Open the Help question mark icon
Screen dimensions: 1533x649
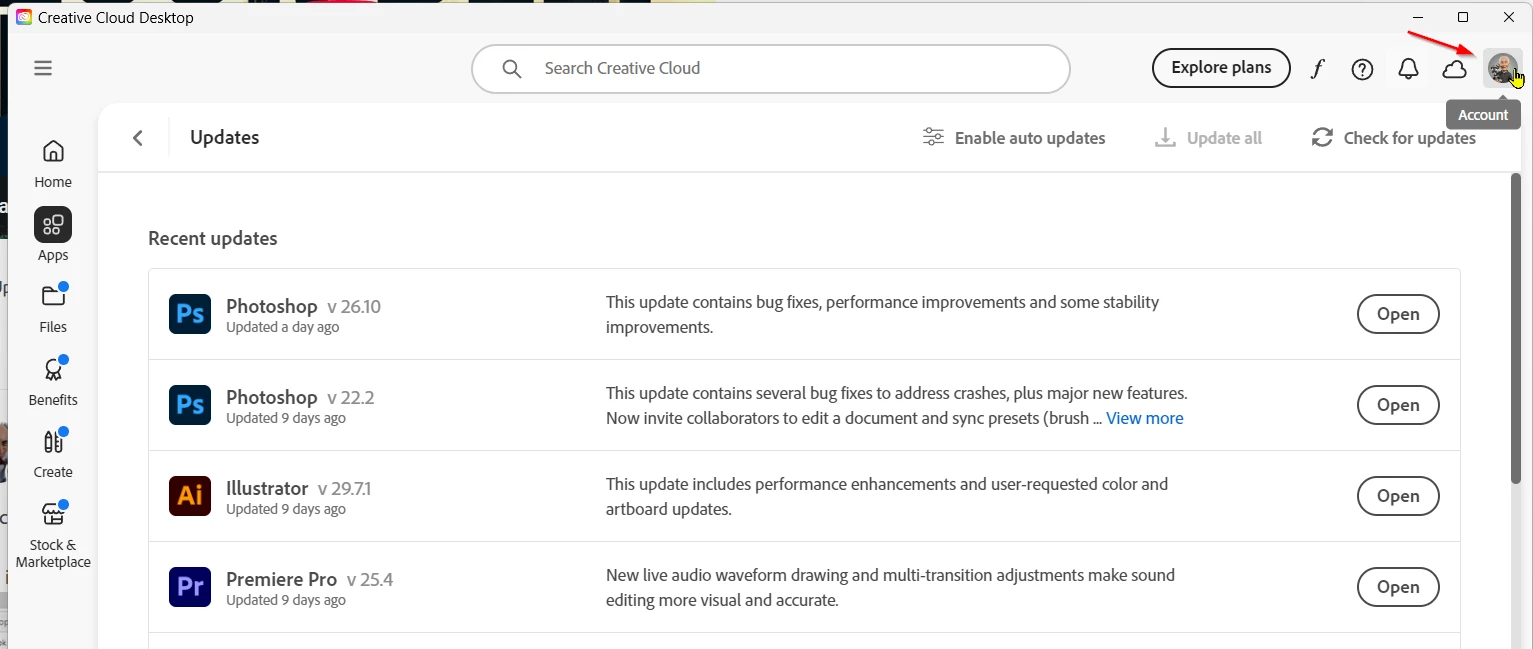[x=1362, y=69]
